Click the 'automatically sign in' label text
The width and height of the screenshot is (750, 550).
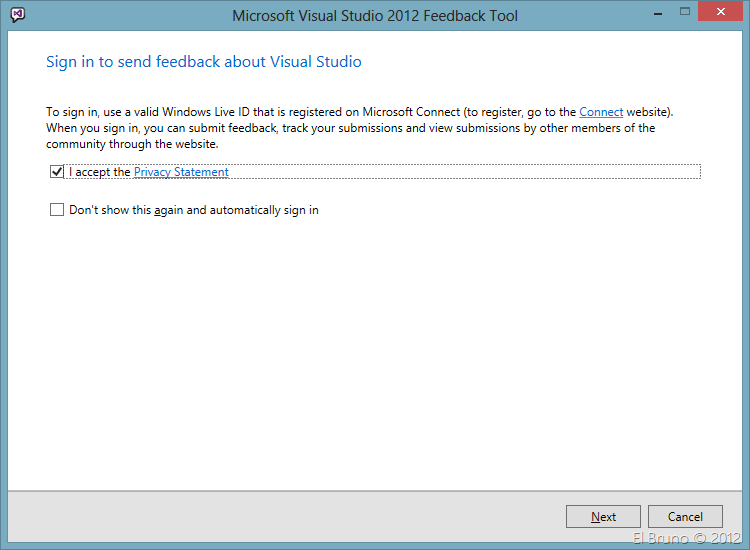click(264, 210)
